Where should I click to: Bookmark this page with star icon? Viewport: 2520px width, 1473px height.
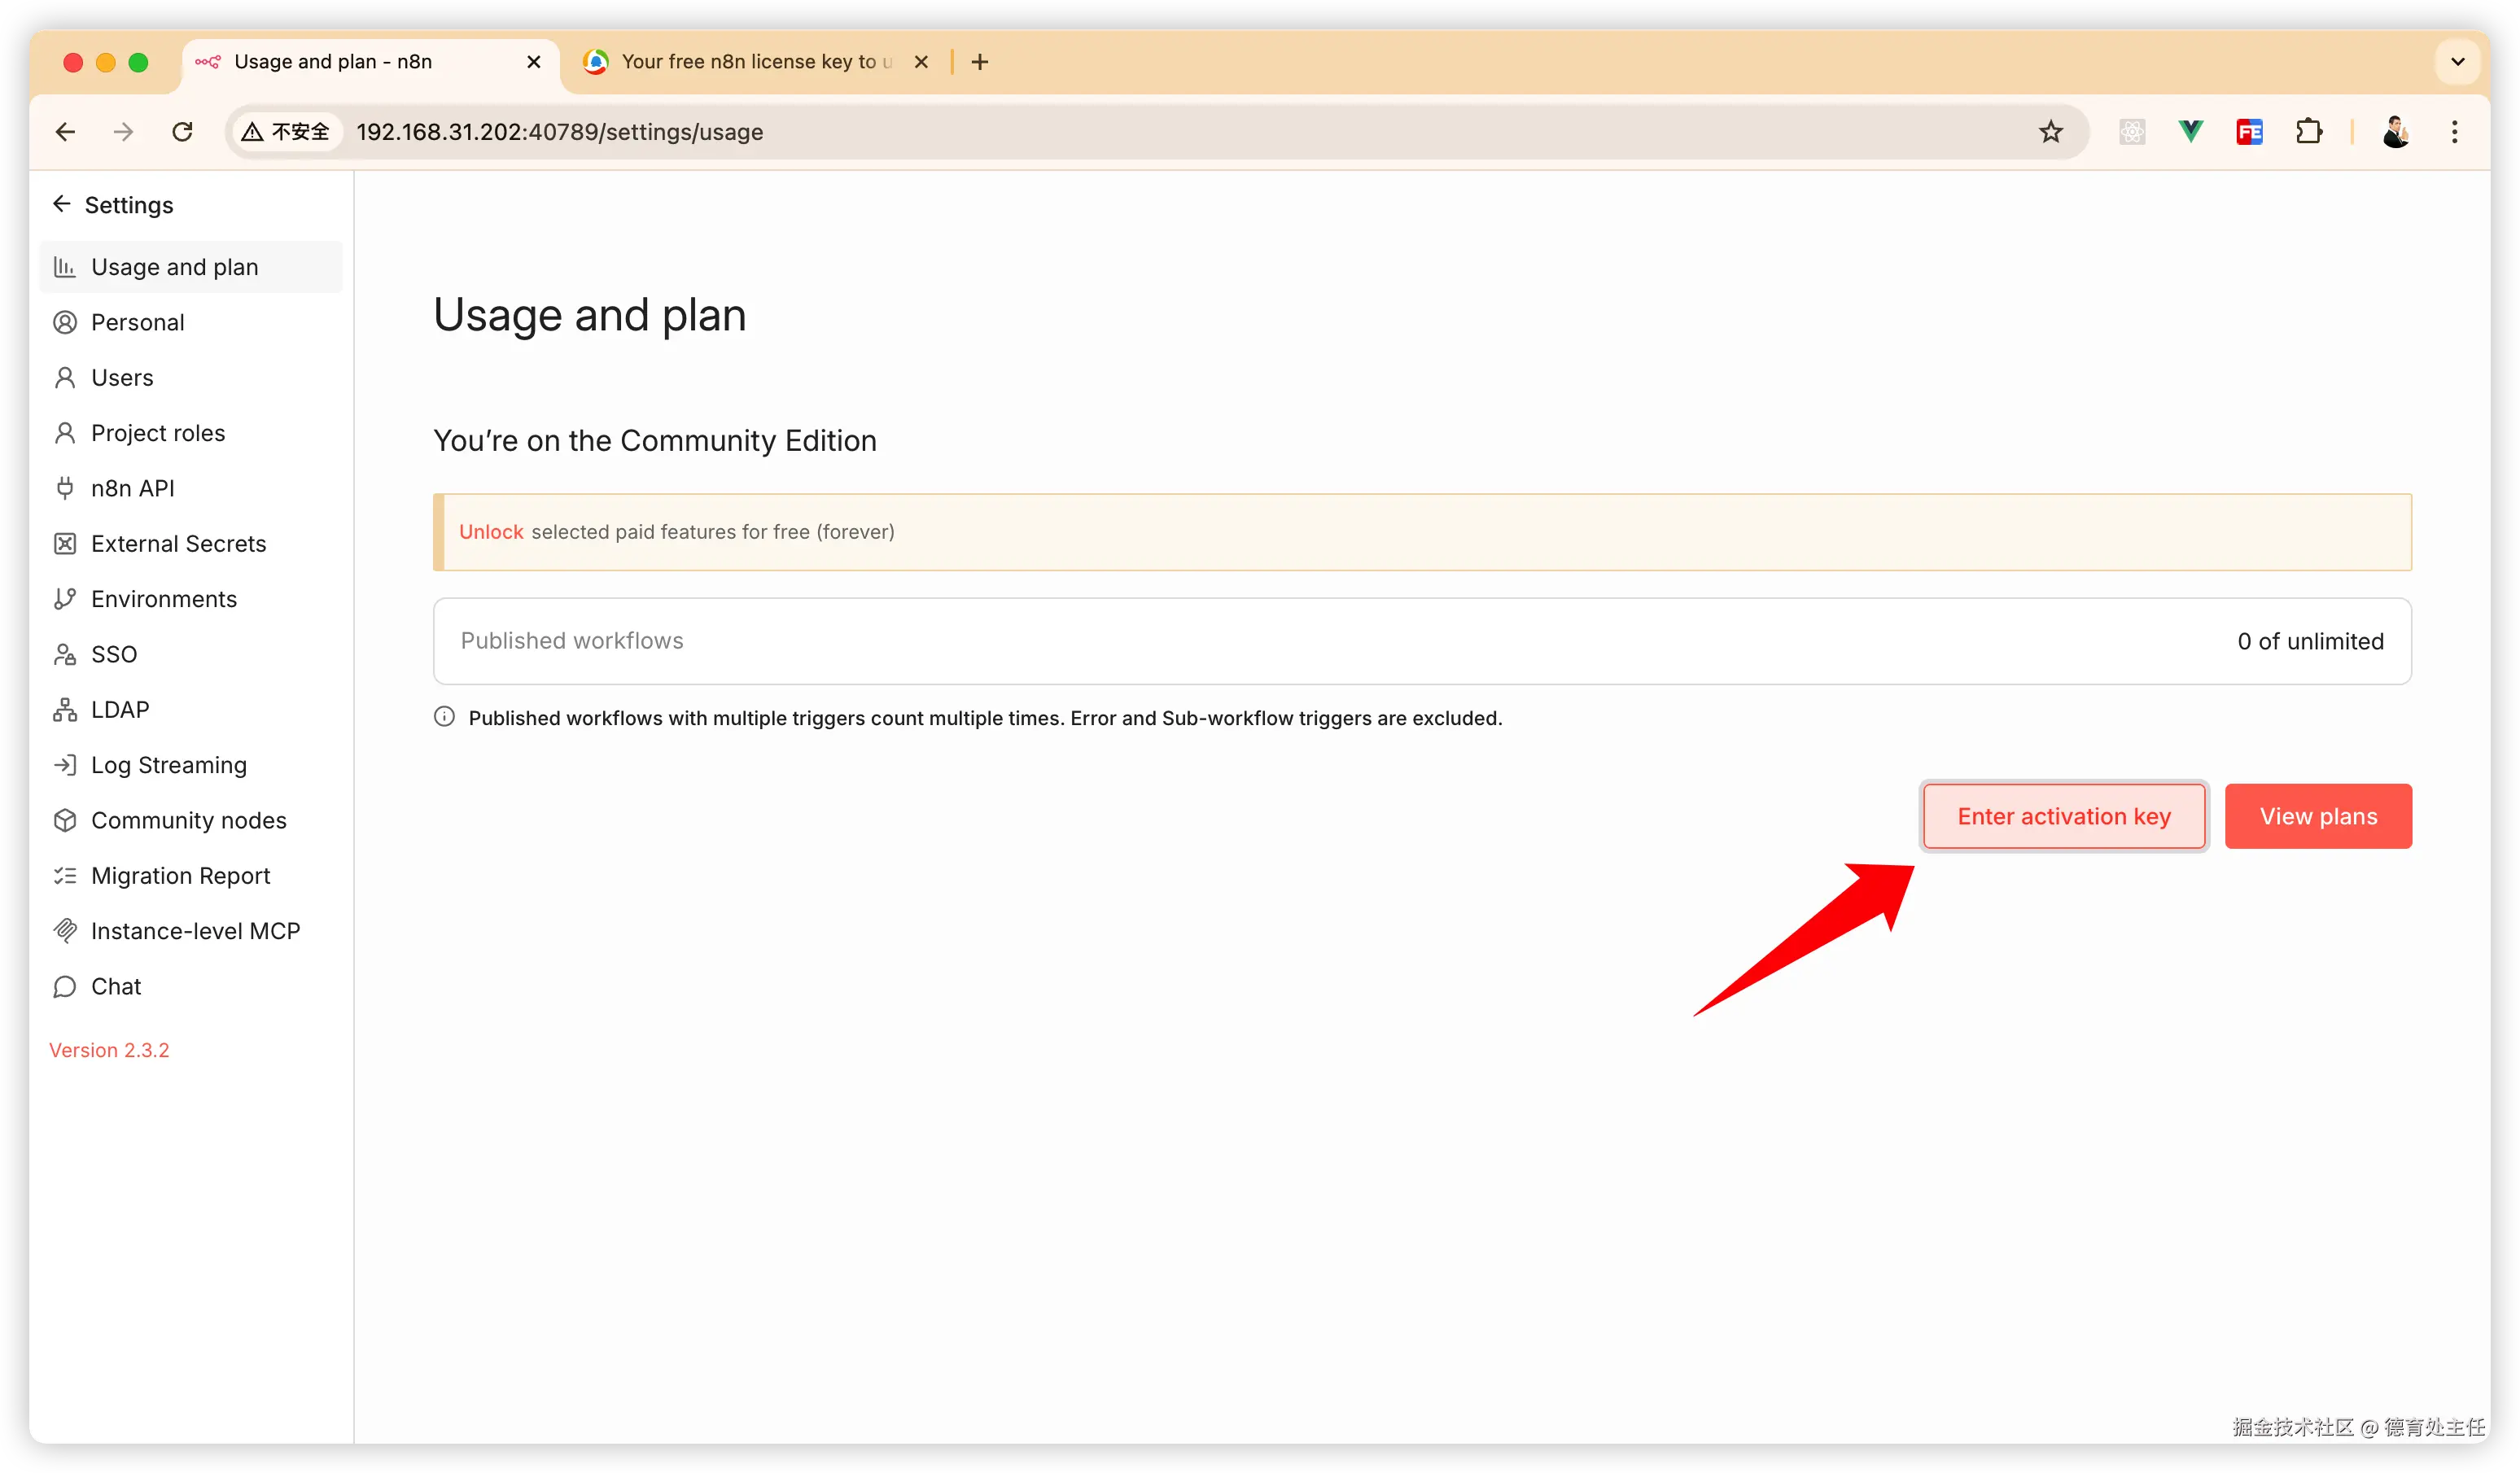click(2051, 131)
